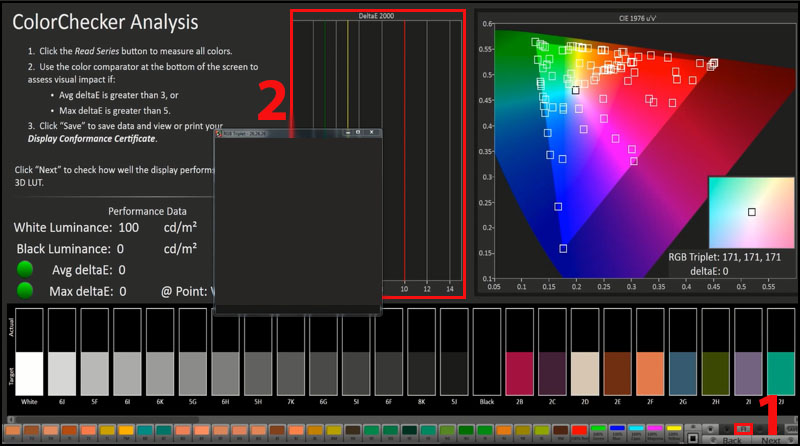Click the Avg deltaE: 0 readout
The height and width of the screenshot is (446, 800).
pyautogui.click(x=89, y=270)
